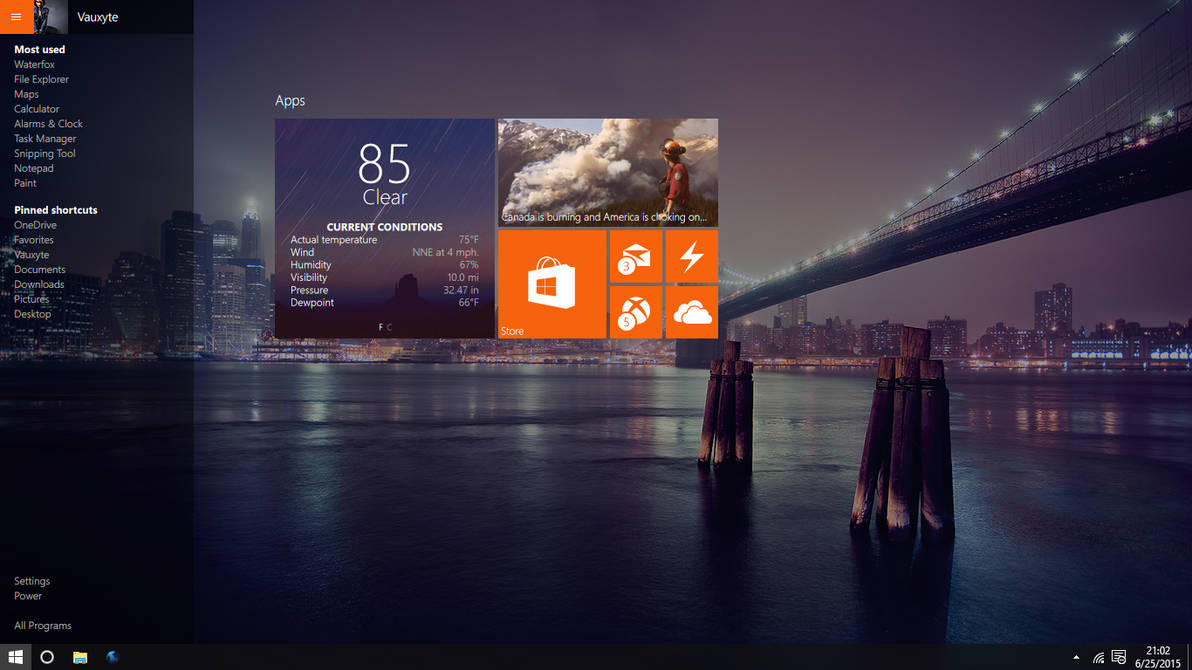The width and height of the screenshot is (1192, 670).
Task: Switch the weather tile to Fahrenheit
Action: (x=381, y=327)
